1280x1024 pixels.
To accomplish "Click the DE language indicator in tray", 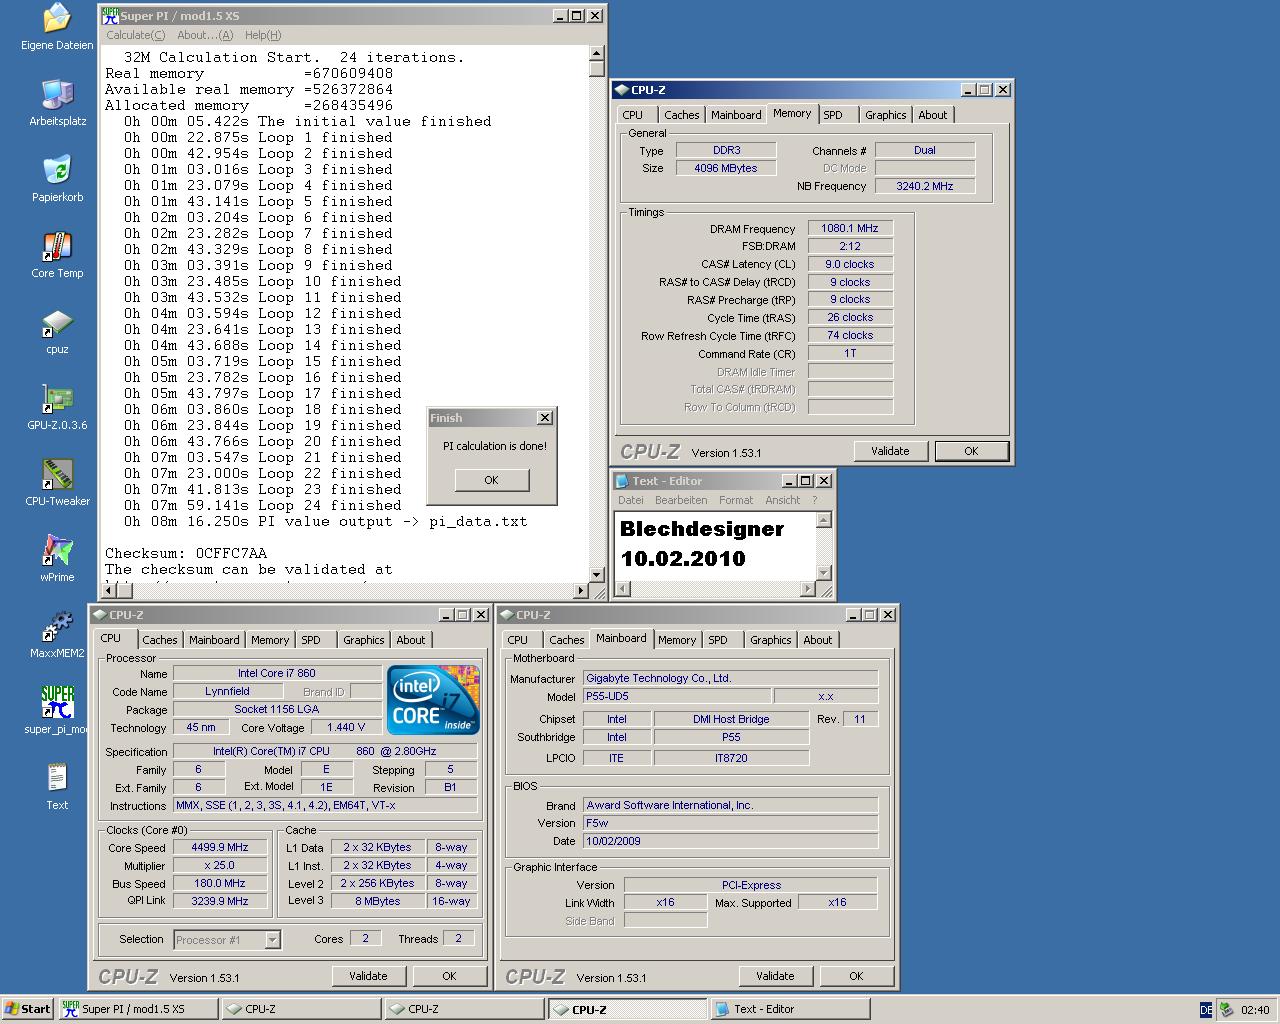I will click(1205, 1010).
